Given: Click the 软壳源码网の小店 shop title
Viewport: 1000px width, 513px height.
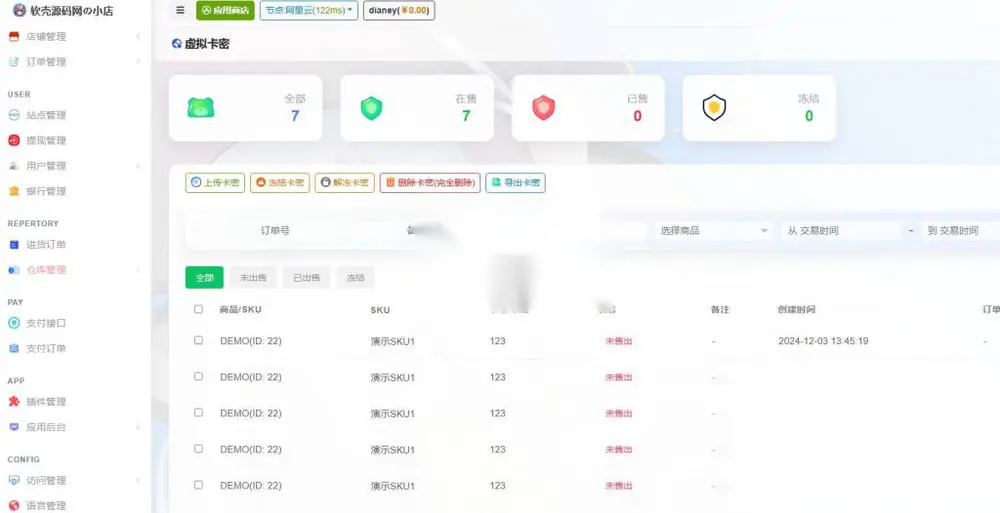Looking at the screenshot, I should (72, 11).
